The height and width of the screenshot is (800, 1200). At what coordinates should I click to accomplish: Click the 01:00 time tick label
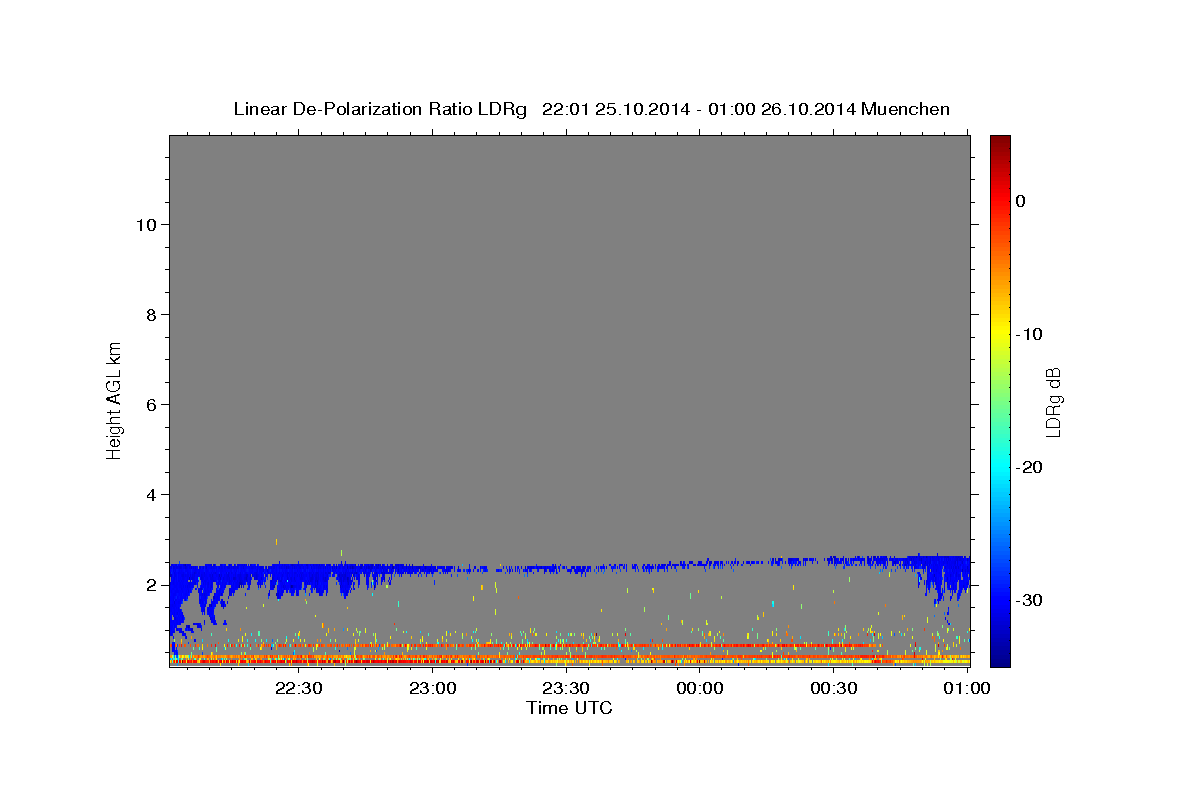(967, 688)
